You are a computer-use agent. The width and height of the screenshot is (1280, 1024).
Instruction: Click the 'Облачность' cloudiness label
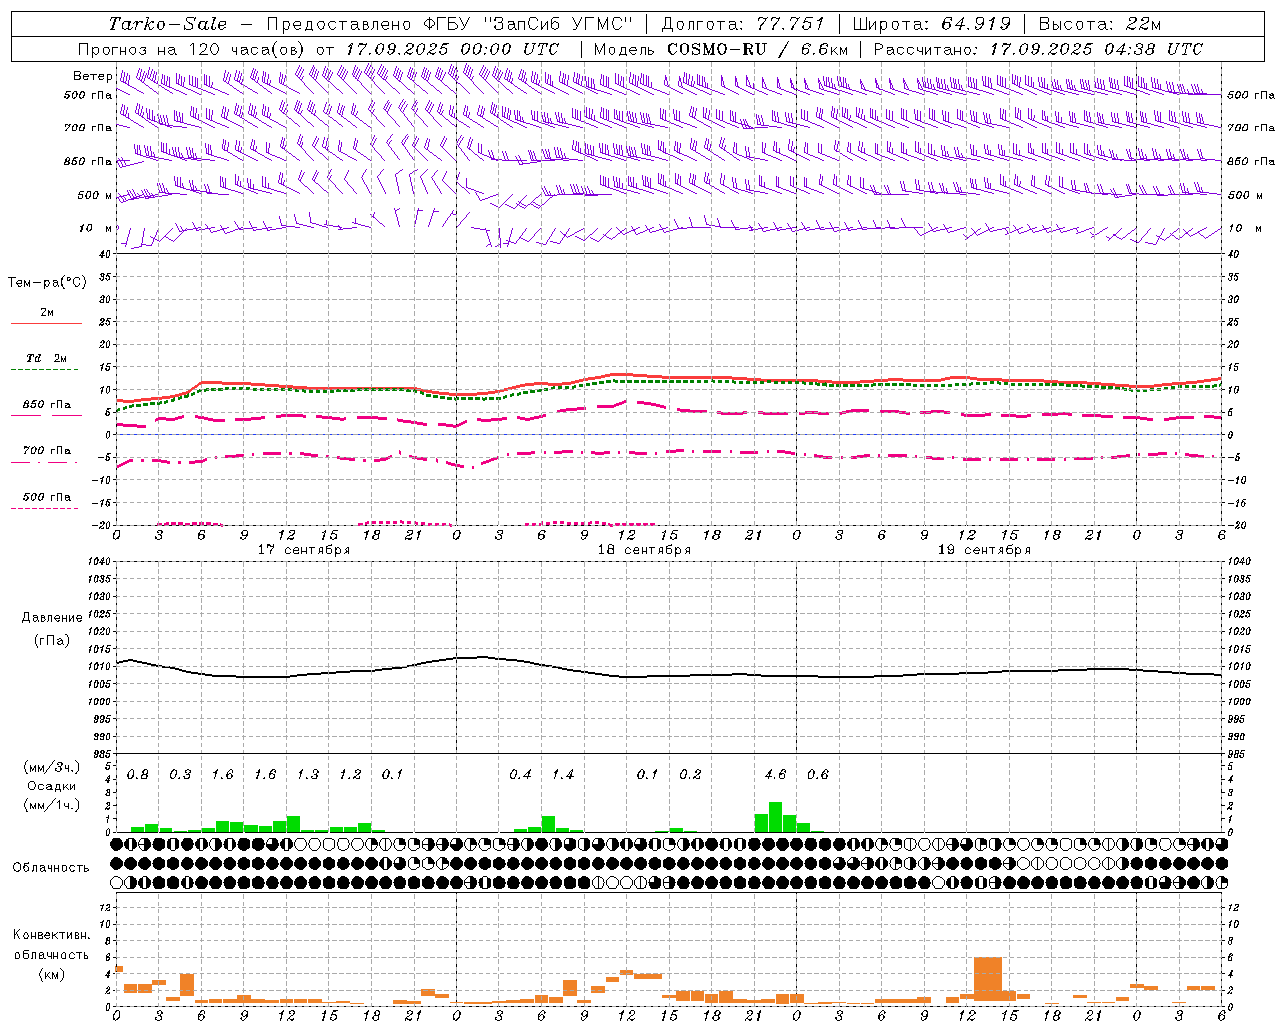coord(51,868)
